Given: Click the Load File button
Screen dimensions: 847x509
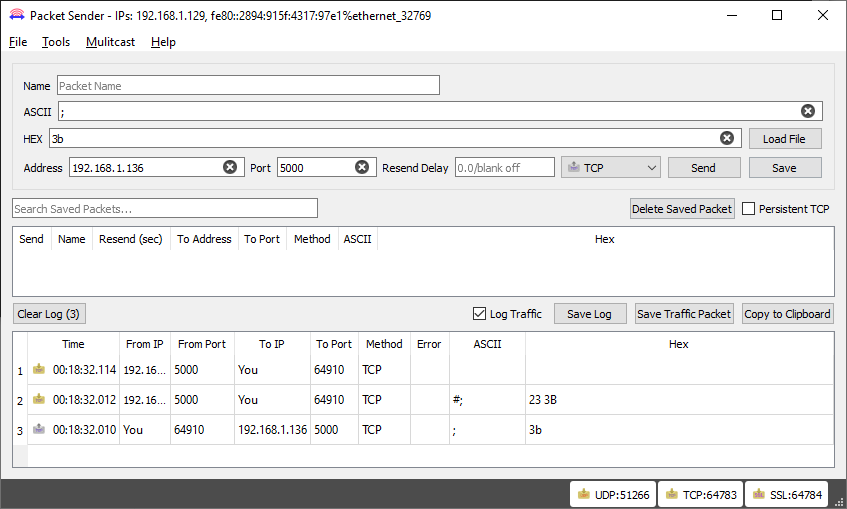Looking at the screenshot, I should click(785, 138).
